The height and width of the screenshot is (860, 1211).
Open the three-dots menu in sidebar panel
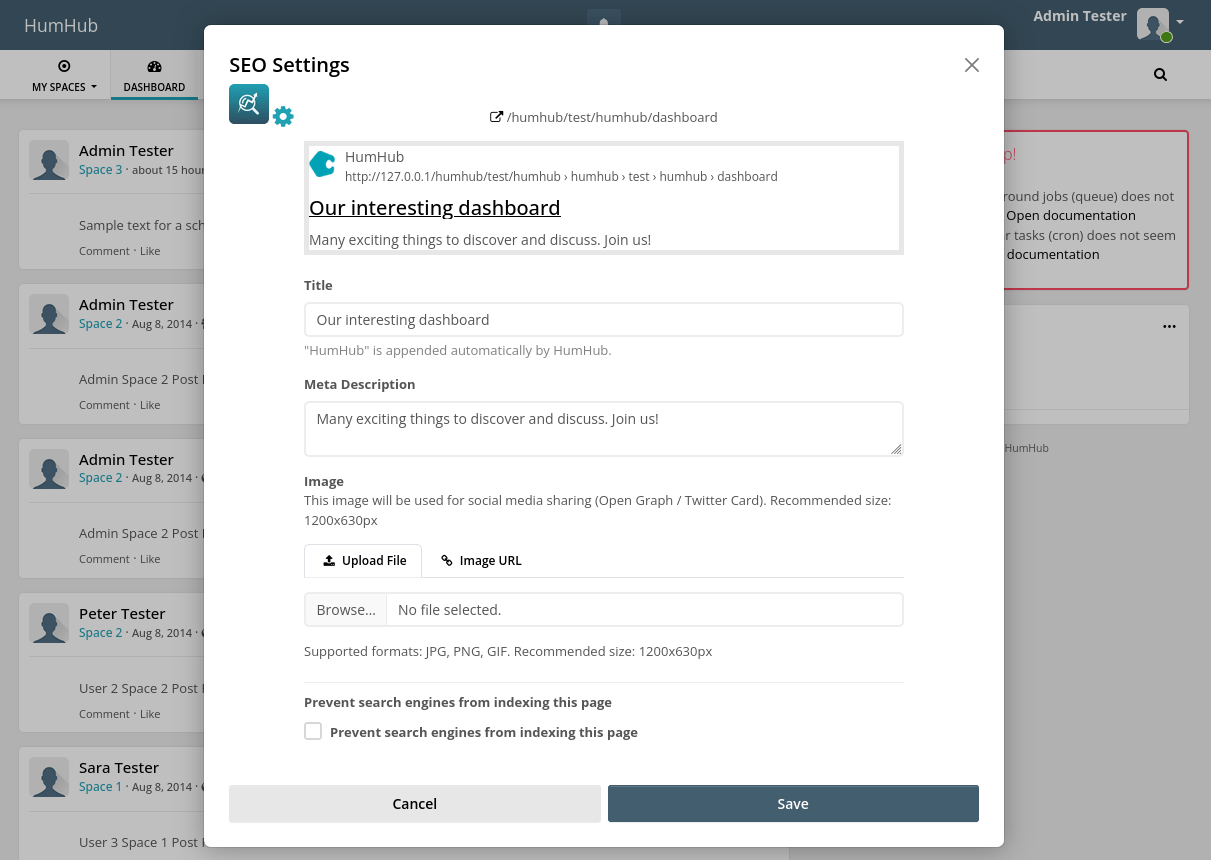click(x=1169, y=327)
